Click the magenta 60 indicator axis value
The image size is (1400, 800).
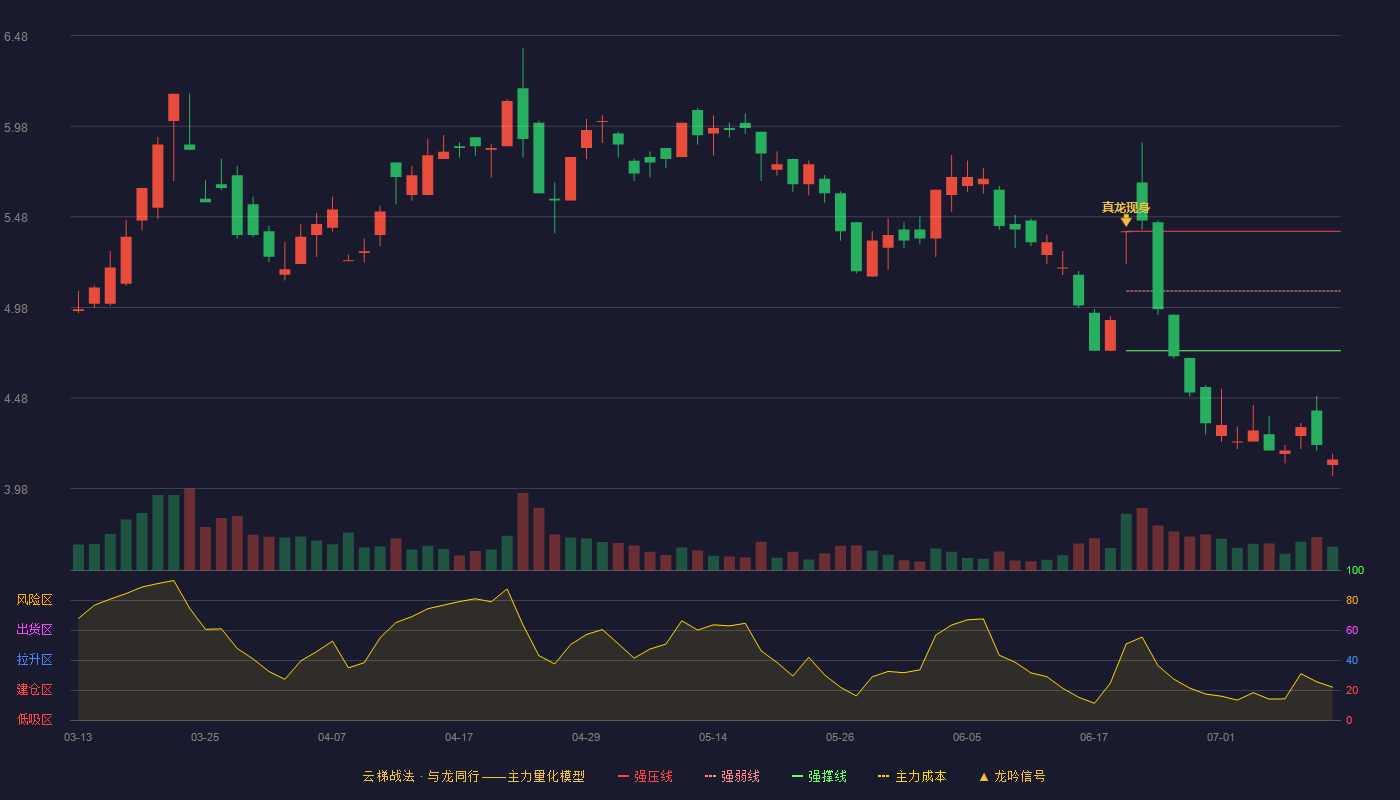click(x=1352, y=630)
